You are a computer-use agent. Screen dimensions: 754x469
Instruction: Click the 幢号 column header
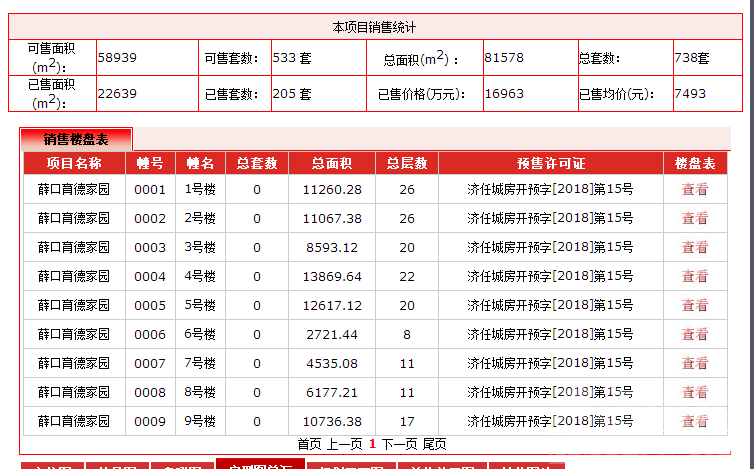tap(151, 163)
